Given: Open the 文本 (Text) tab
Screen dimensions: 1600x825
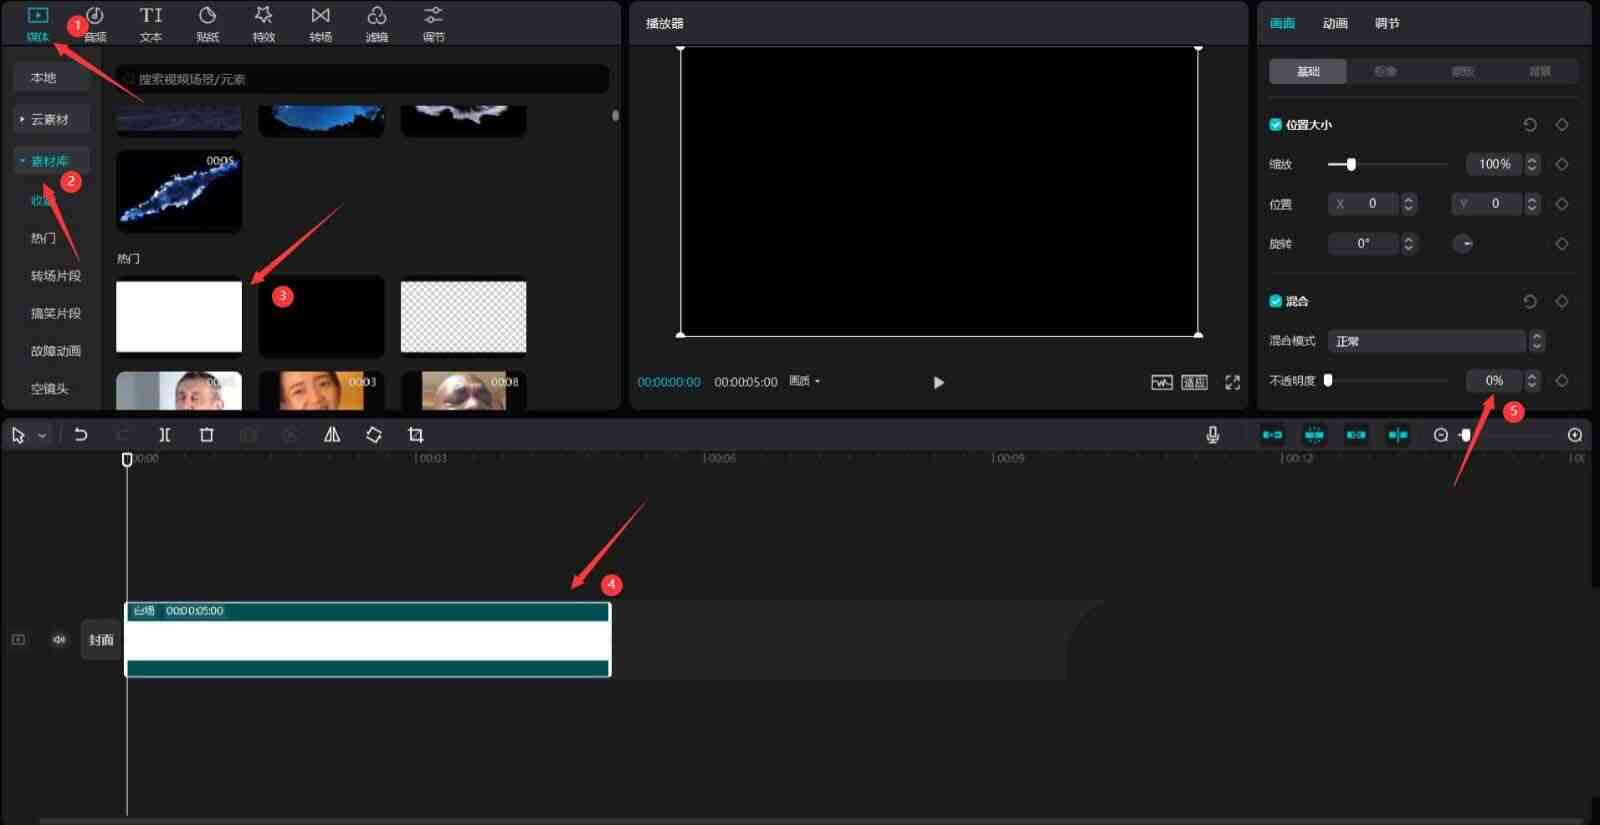Looking at the screenshot, I should (151, 23).
